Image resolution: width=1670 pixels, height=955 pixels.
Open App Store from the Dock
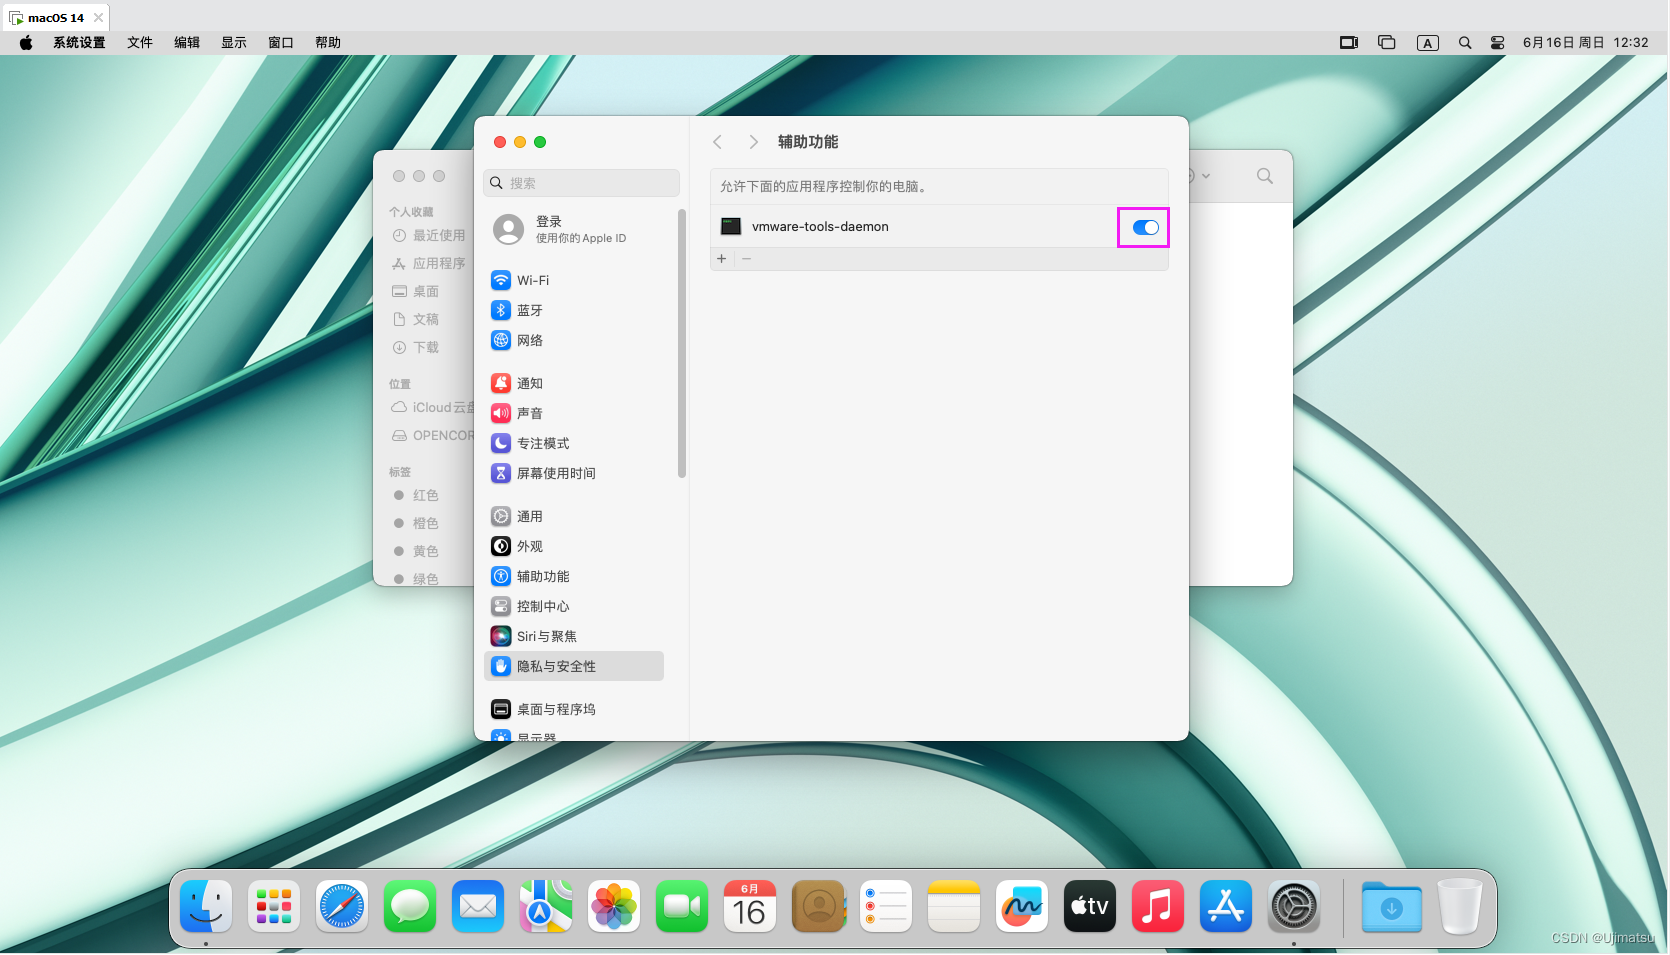point(1226,907)
